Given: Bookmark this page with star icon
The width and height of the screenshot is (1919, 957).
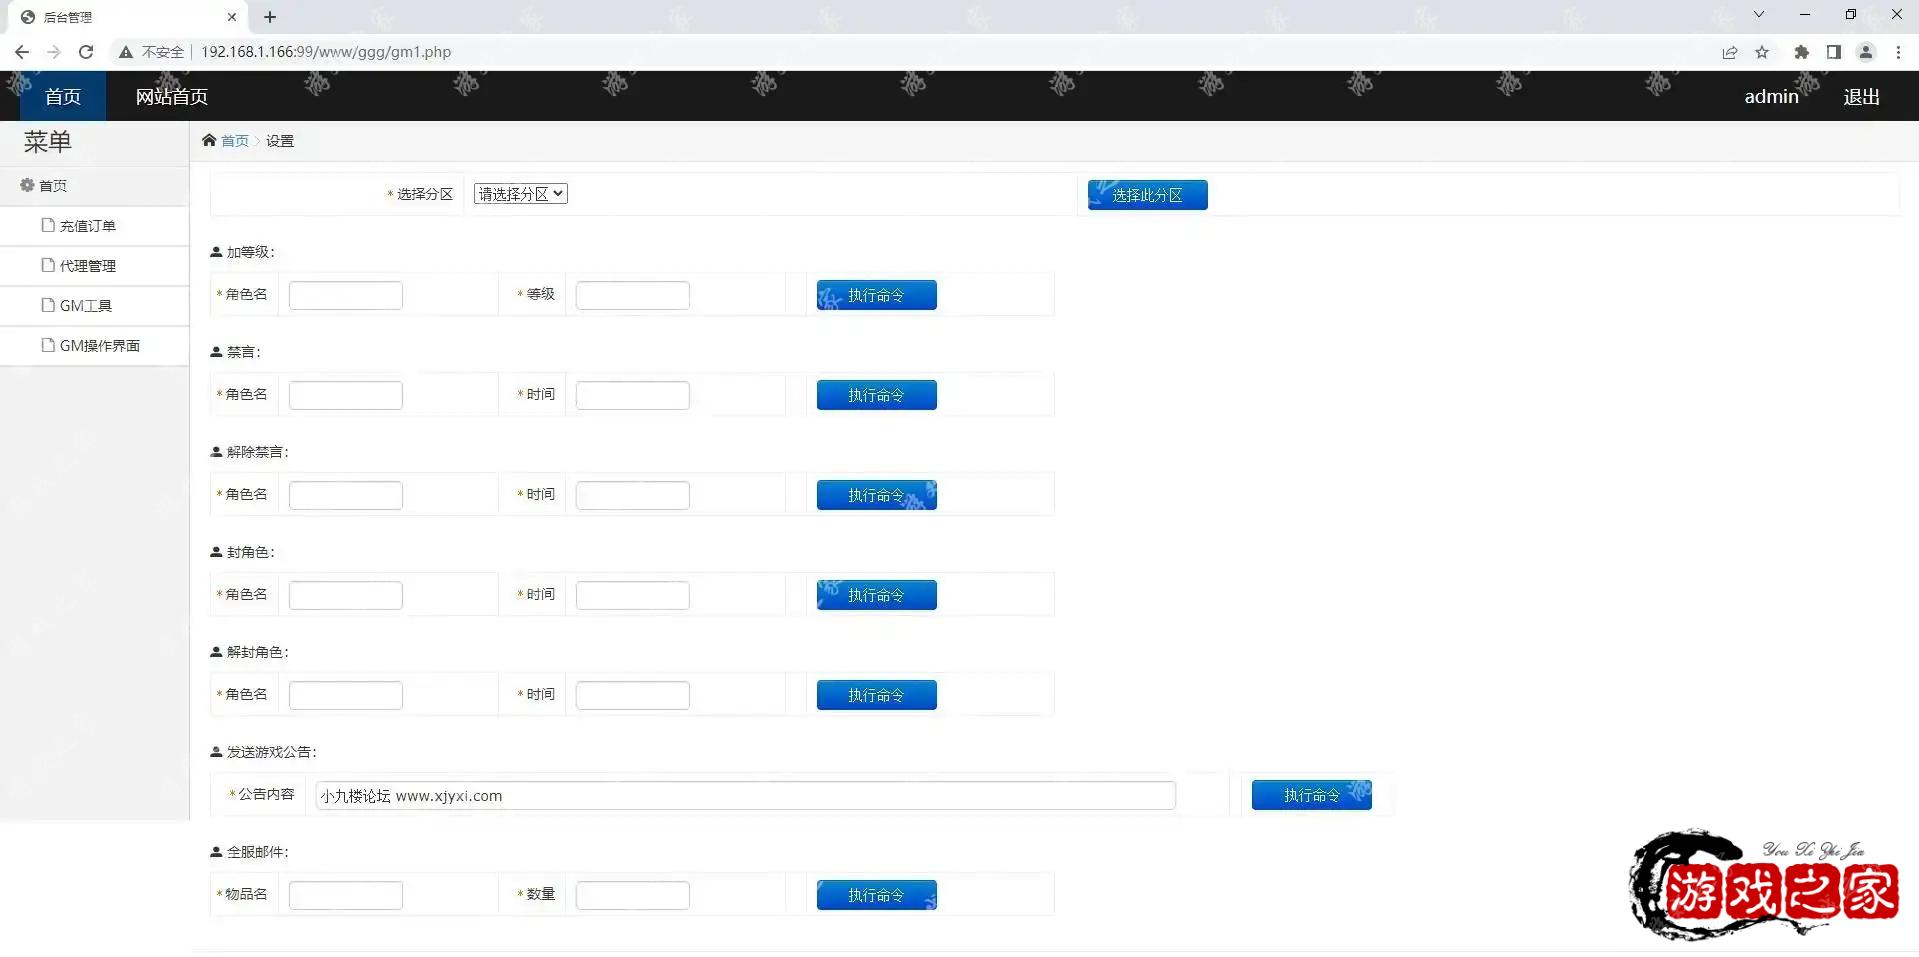Looking at the screenshot, I should [x=1762, y=52].
